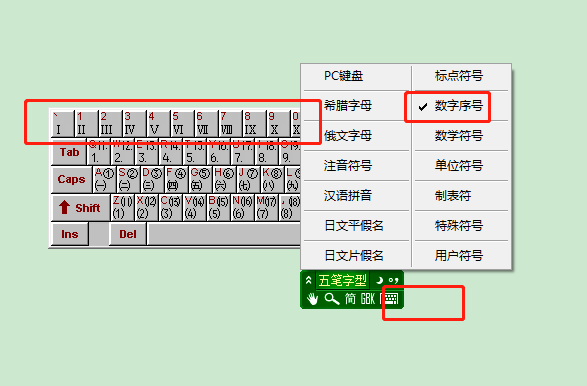Toggle the Chinese/English punctuation icon
587x386 pixels.
393,280
